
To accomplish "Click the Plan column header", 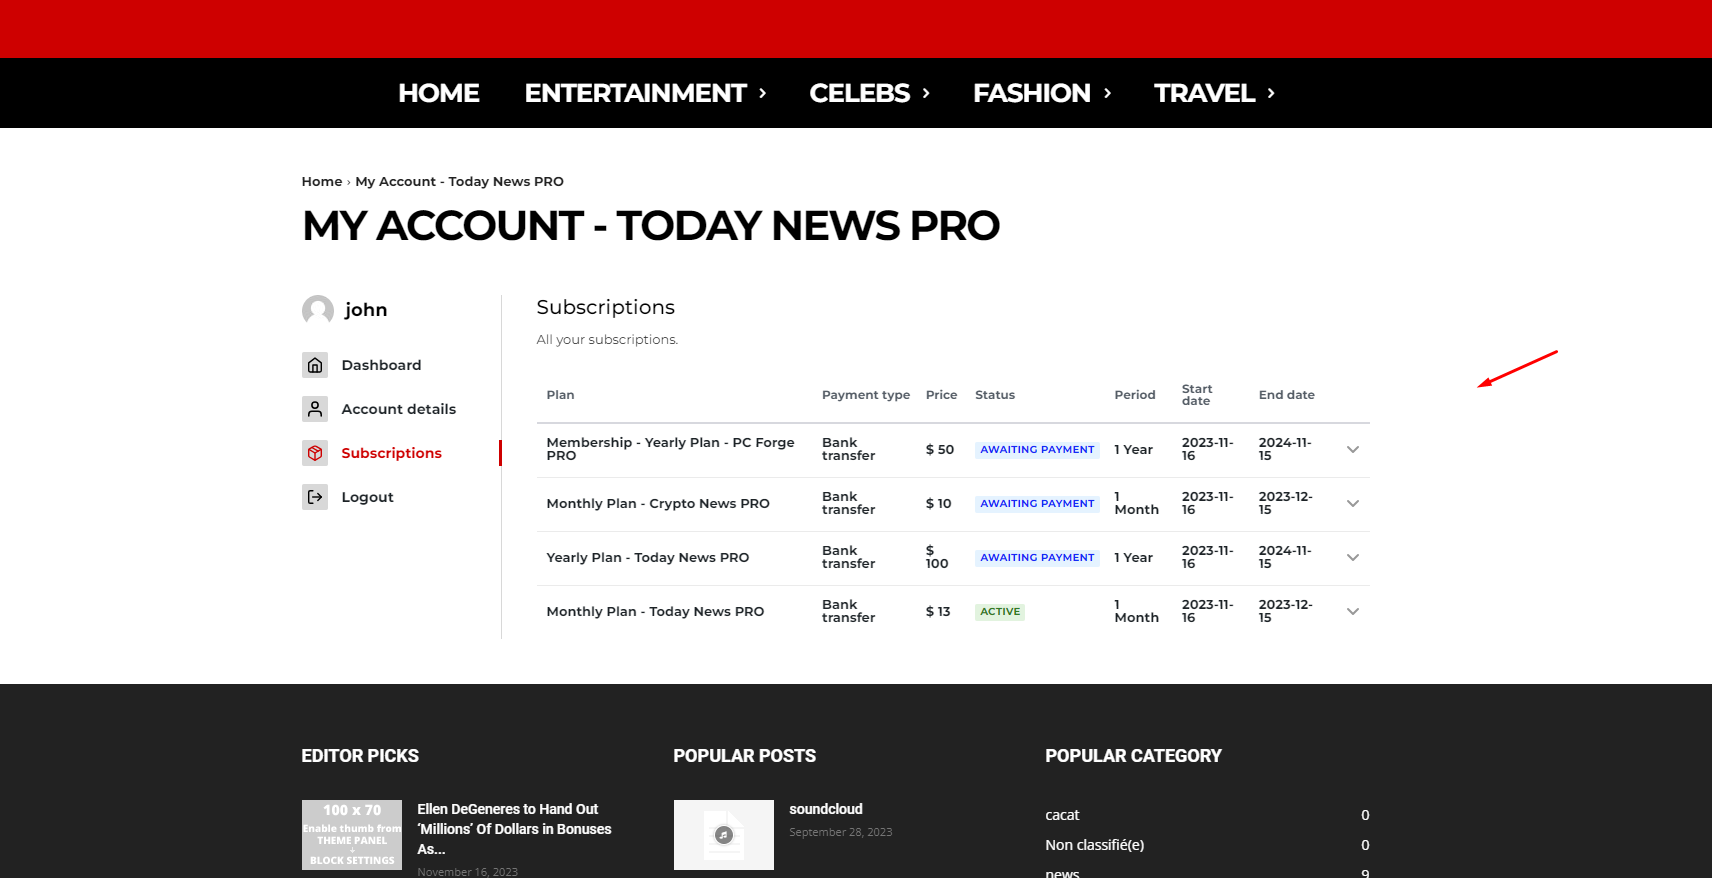I will pyautogui.click(x=560, y=395).
